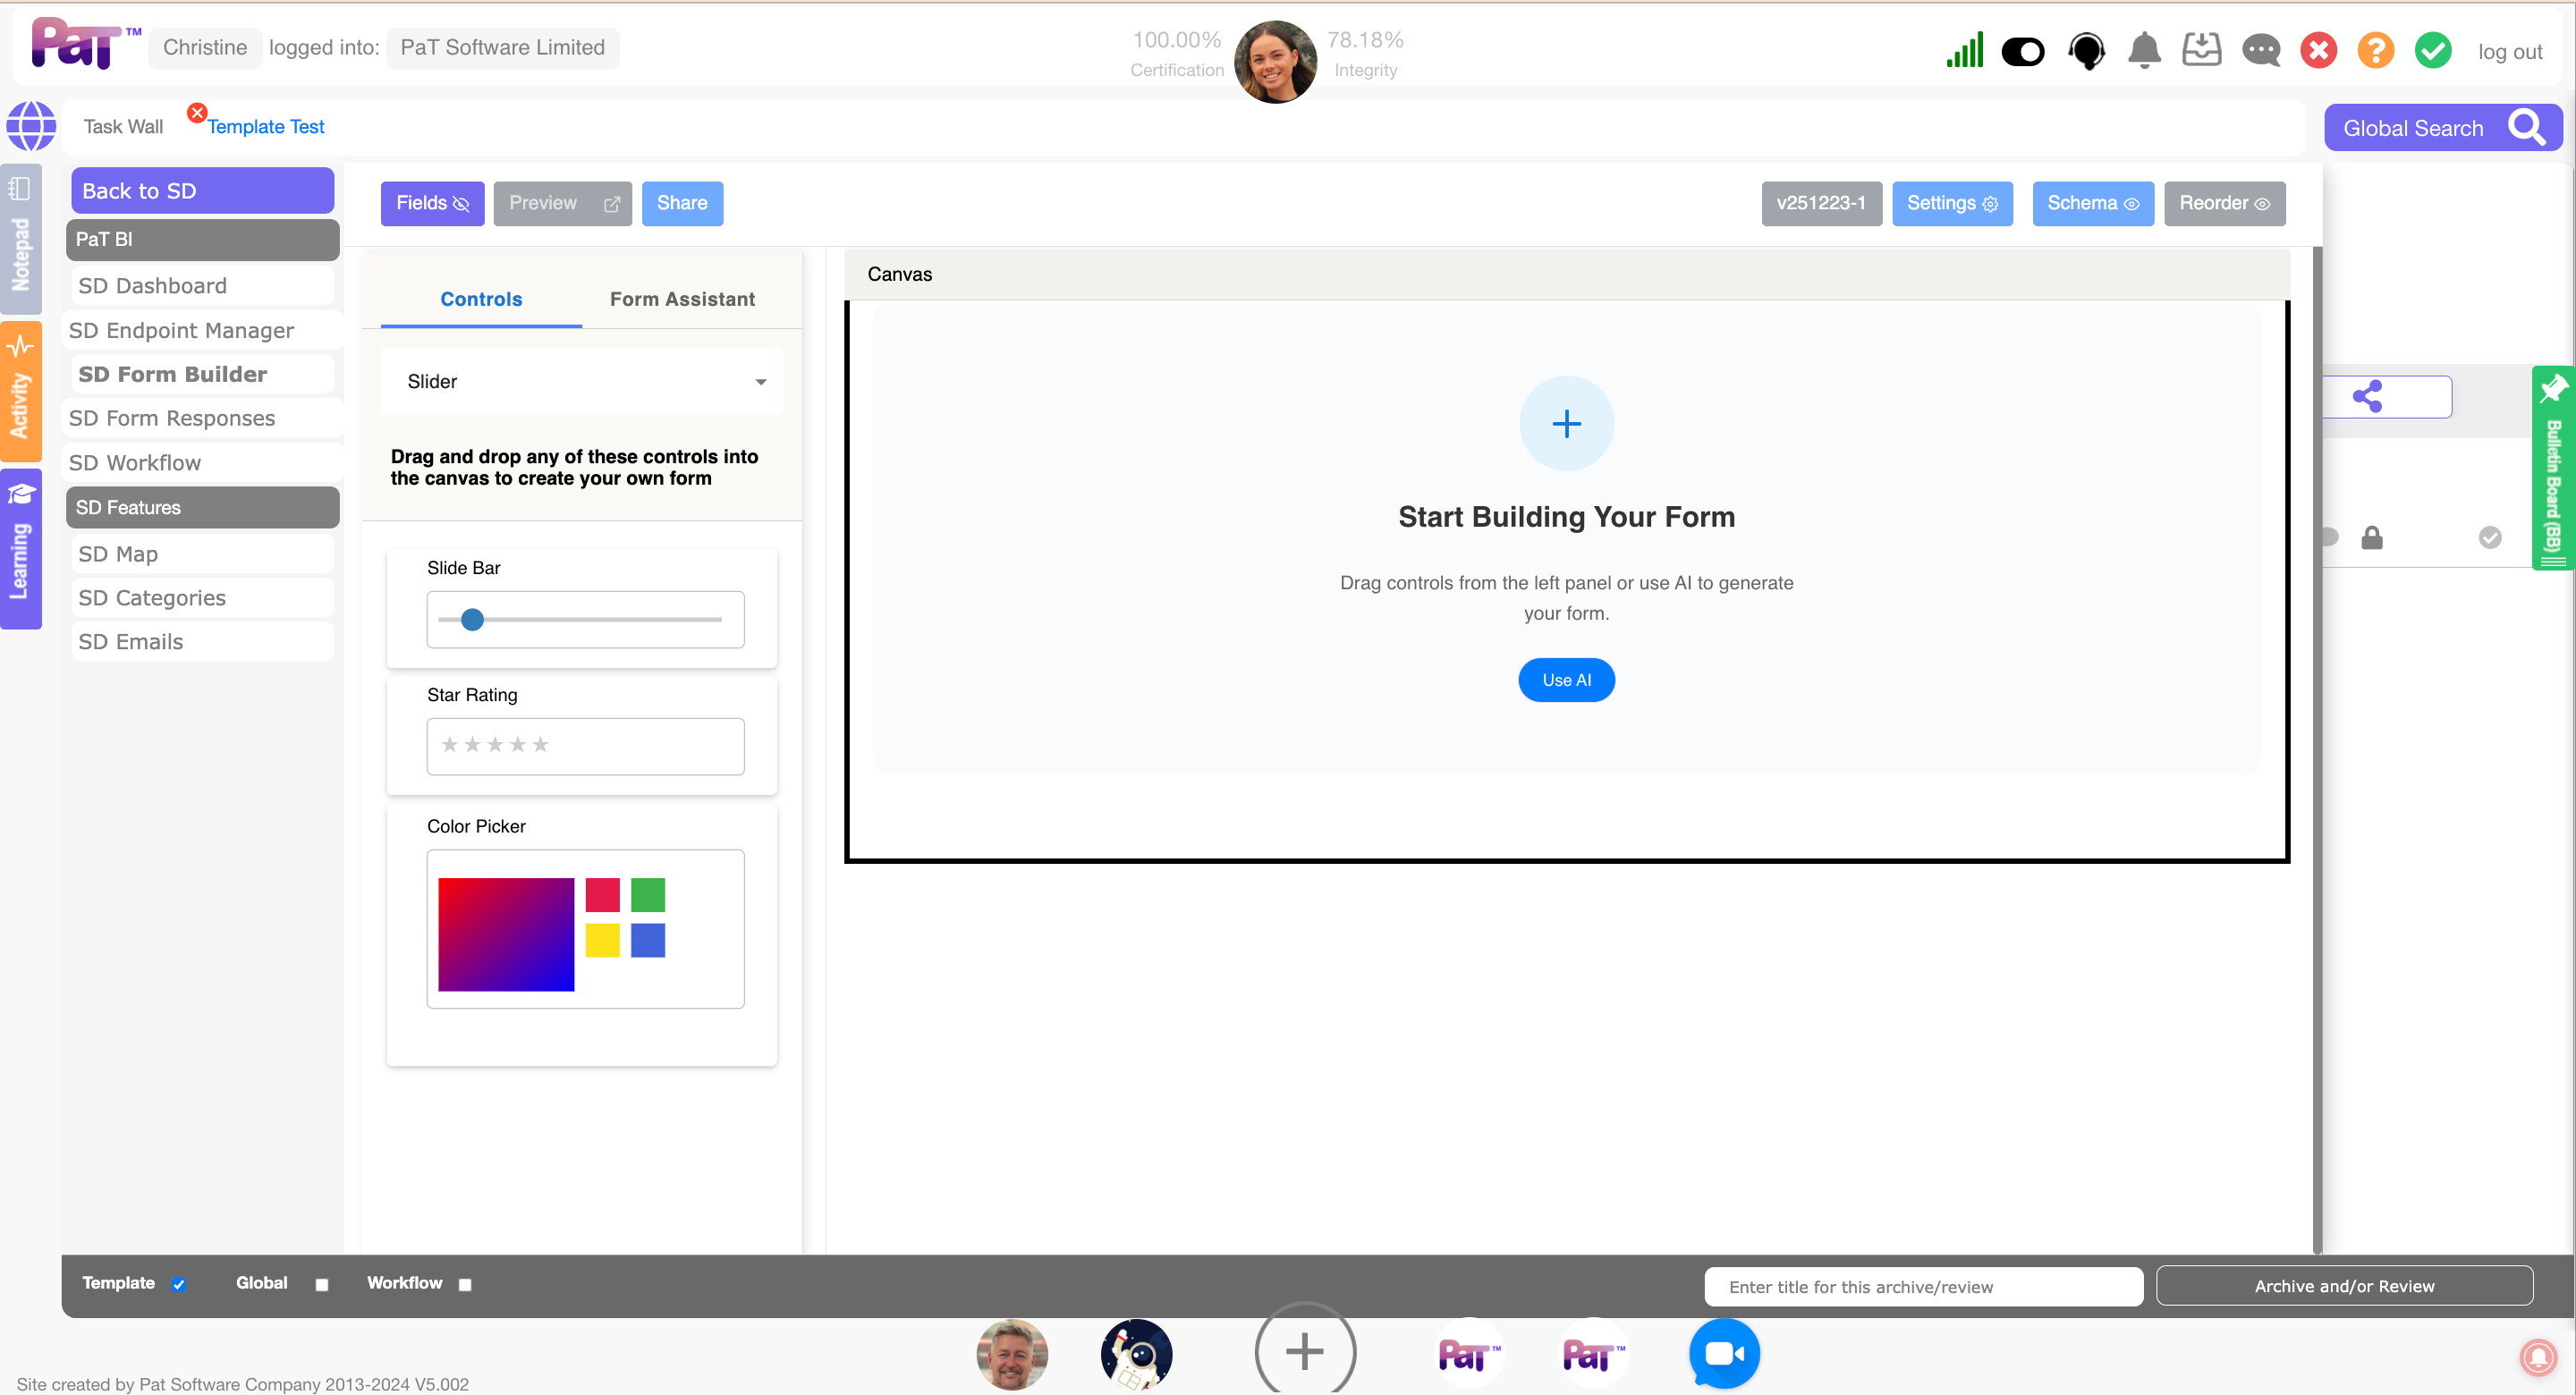Viewport: 2576px width, 1395px height.
Task: Start a Zoom video call icon
Action: [x=1724, y=1353]
